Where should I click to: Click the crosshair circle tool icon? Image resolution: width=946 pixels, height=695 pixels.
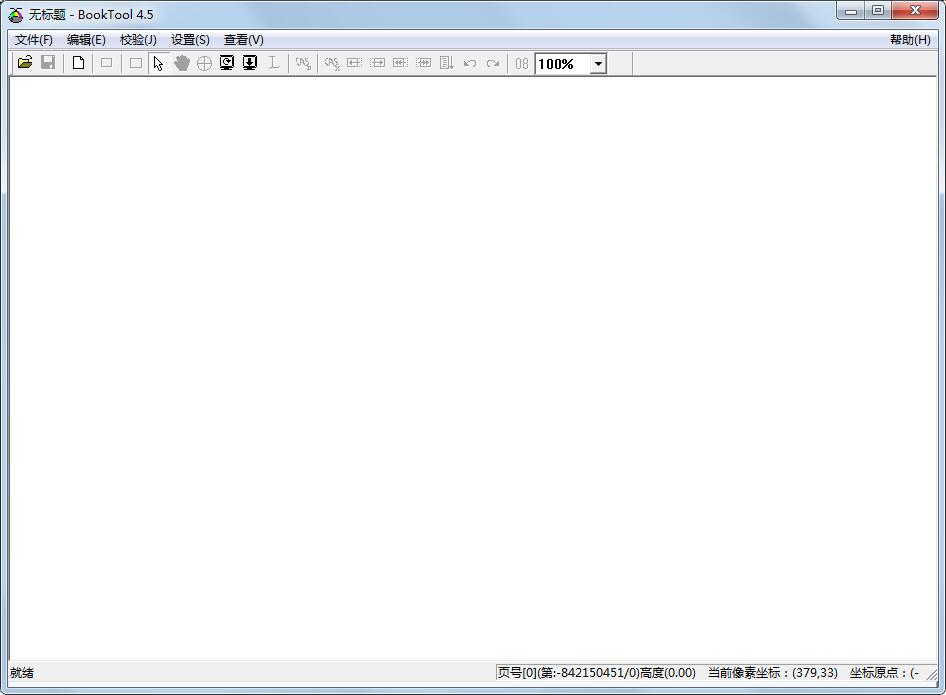click(x=204, y=63)
